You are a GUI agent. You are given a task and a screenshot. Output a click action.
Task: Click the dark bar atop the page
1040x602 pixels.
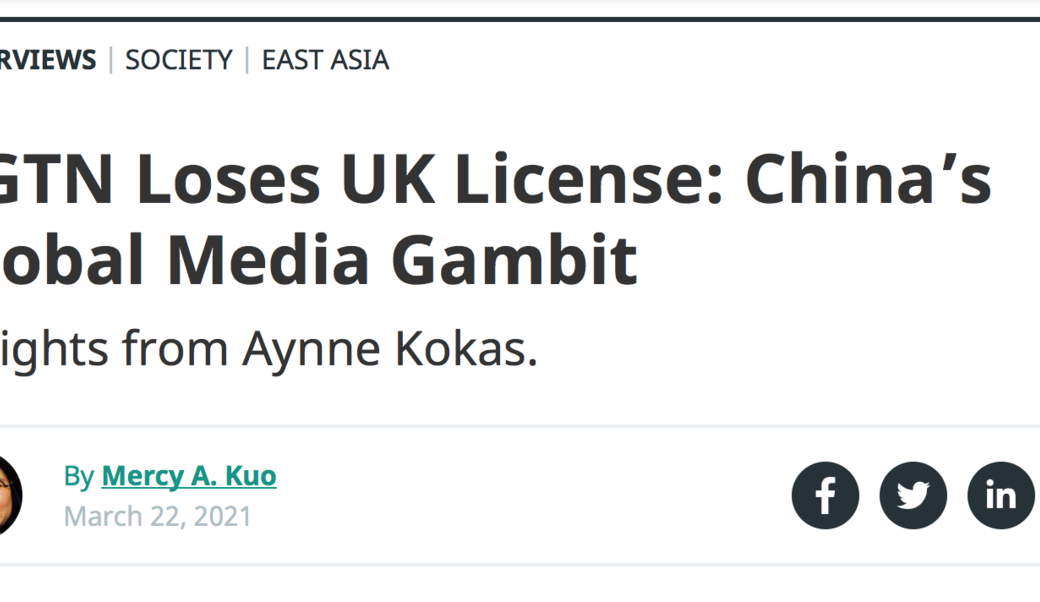[x=520, y=18]
